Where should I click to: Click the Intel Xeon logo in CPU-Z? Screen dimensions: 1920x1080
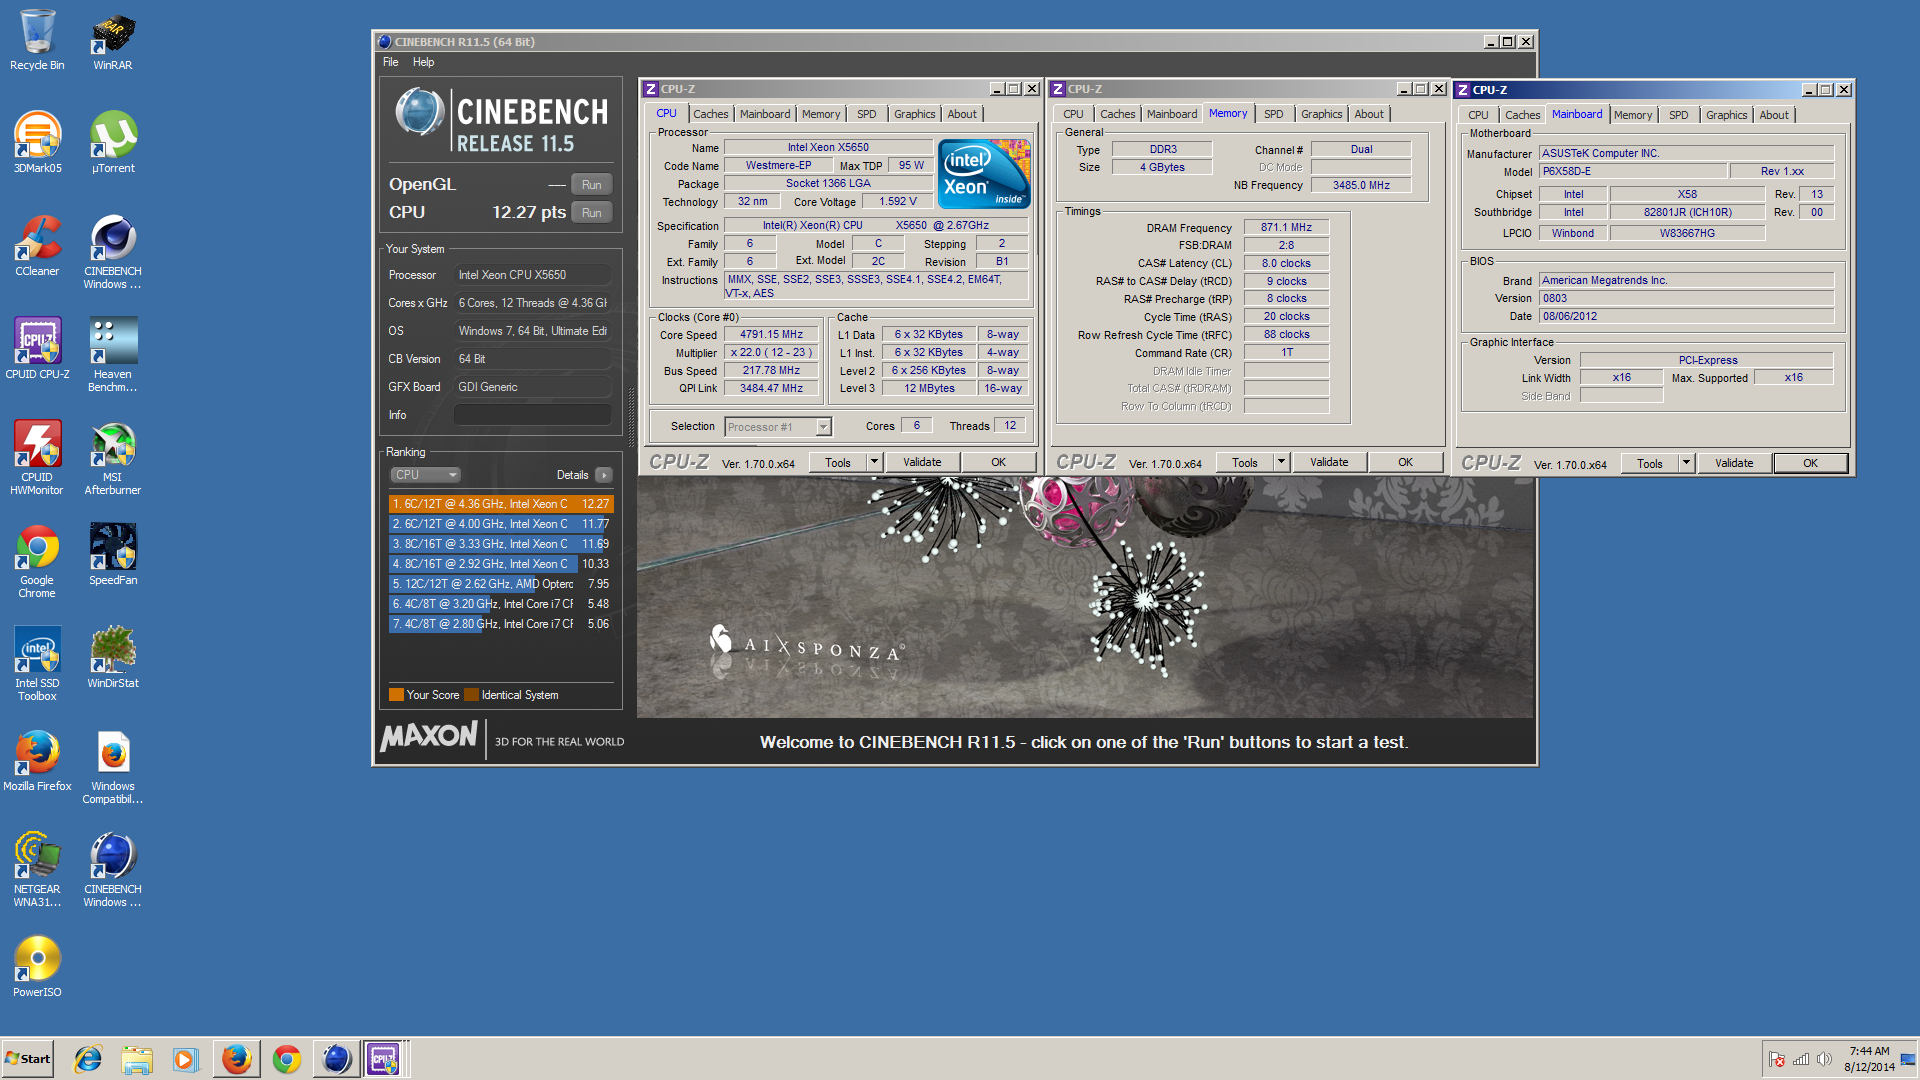point(984,174)
